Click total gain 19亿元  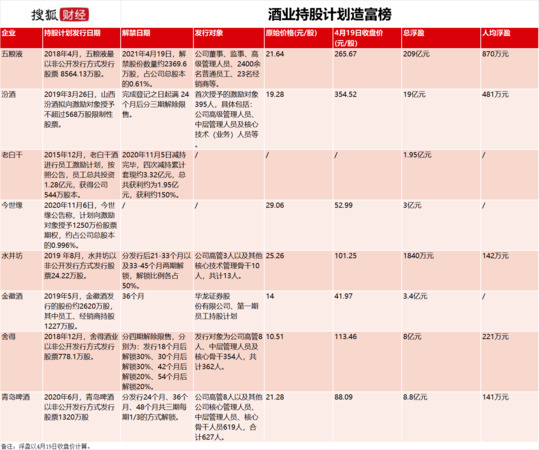414,94
